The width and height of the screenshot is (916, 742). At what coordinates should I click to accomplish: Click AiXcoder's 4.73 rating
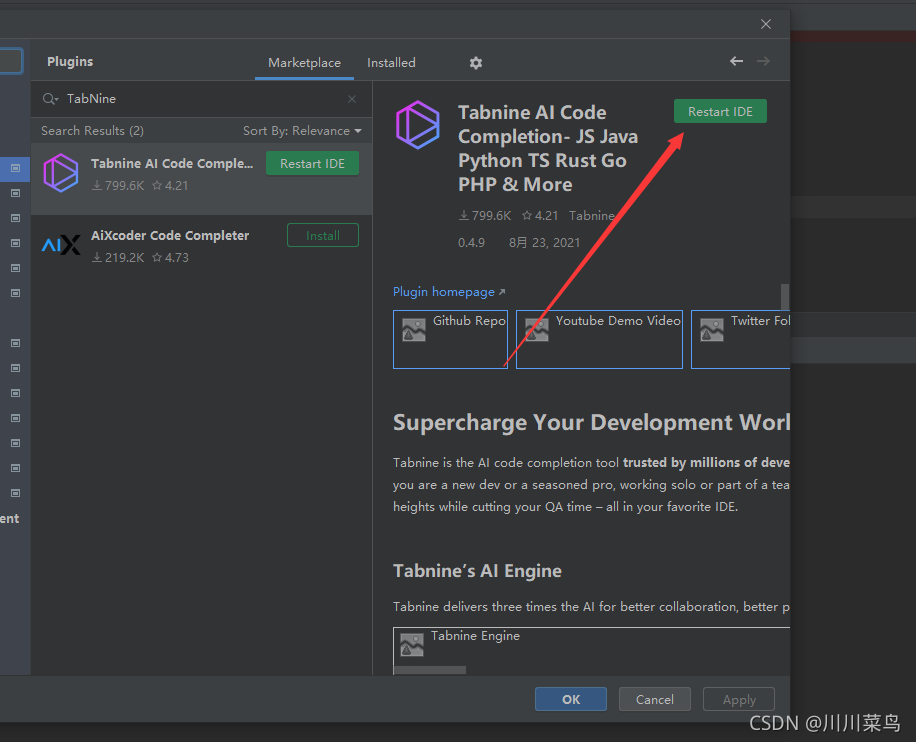click(x=171, y=258)
